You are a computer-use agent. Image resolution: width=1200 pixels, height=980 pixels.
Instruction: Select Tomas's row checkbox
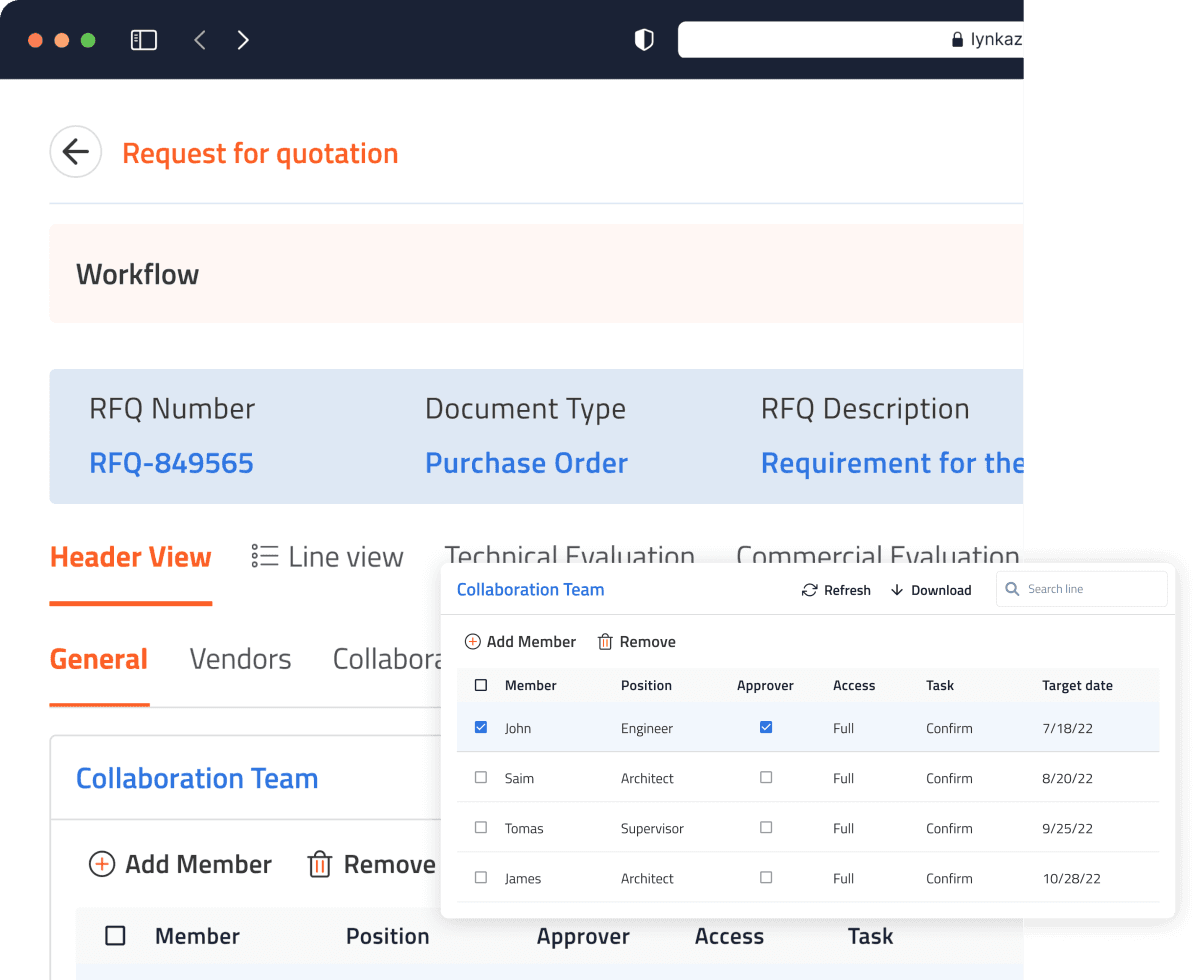tap(481, 827)
